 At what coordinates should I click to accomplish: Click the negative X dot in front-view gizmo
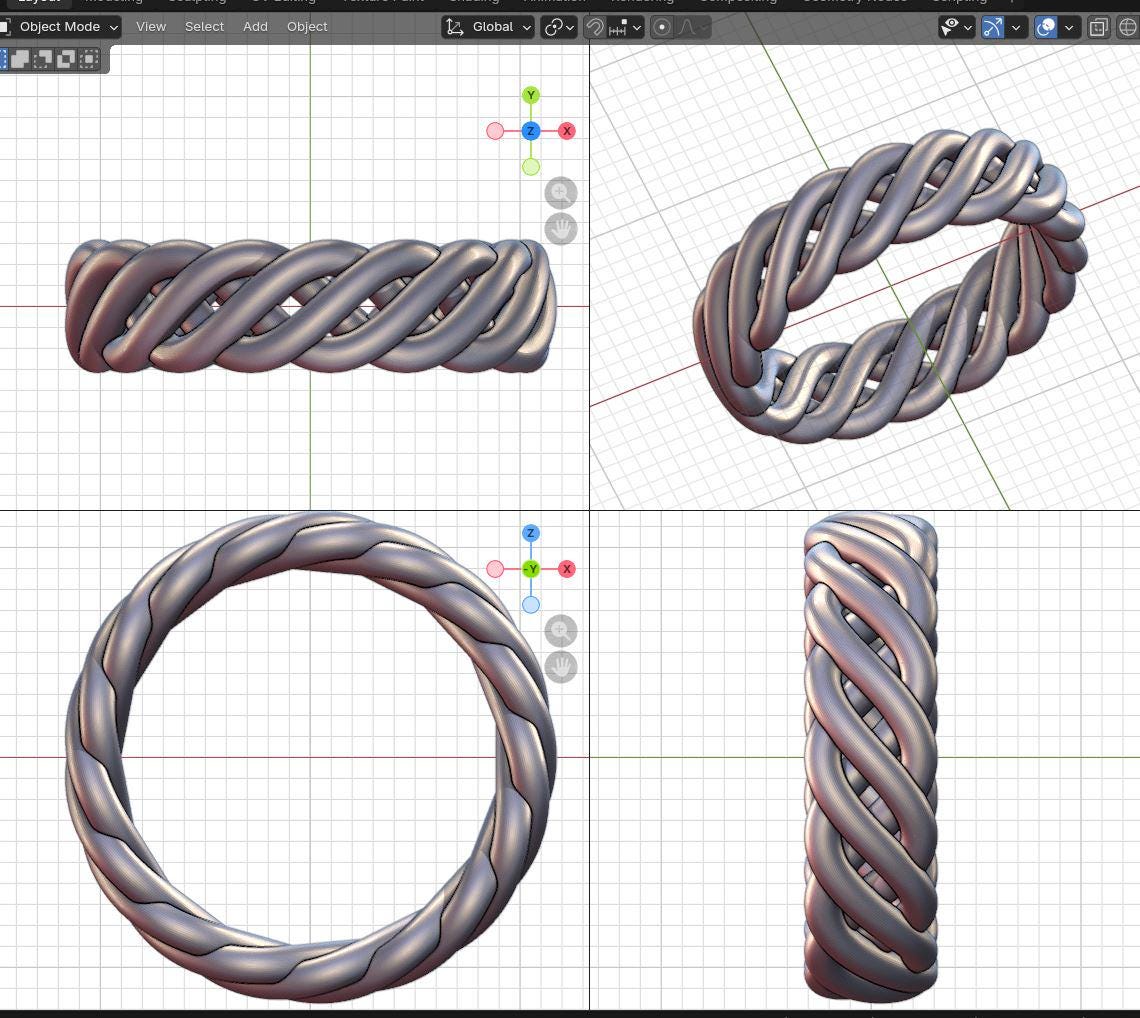[x=495, y=569]
